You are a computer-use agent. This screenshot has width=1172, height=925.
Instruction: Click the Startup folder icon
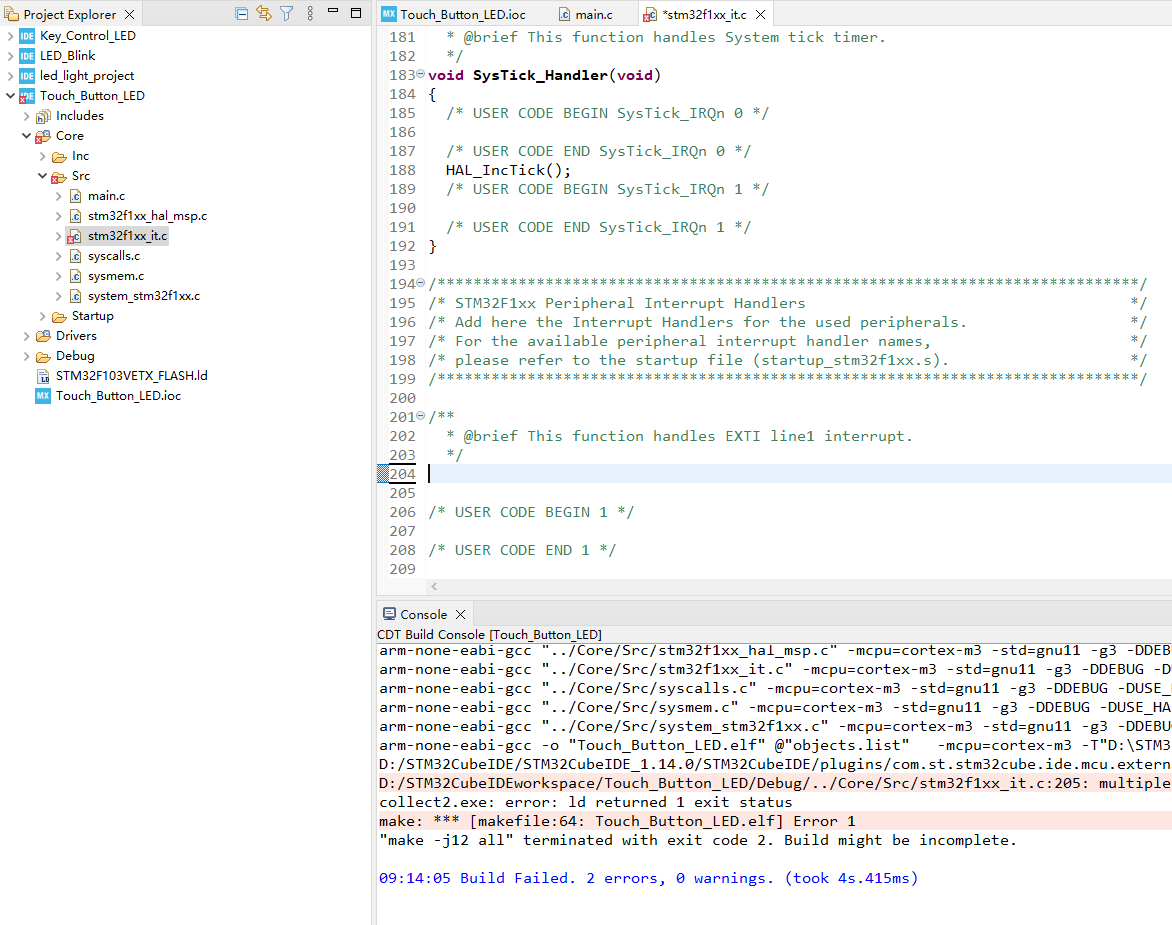(x=59, y=316)
